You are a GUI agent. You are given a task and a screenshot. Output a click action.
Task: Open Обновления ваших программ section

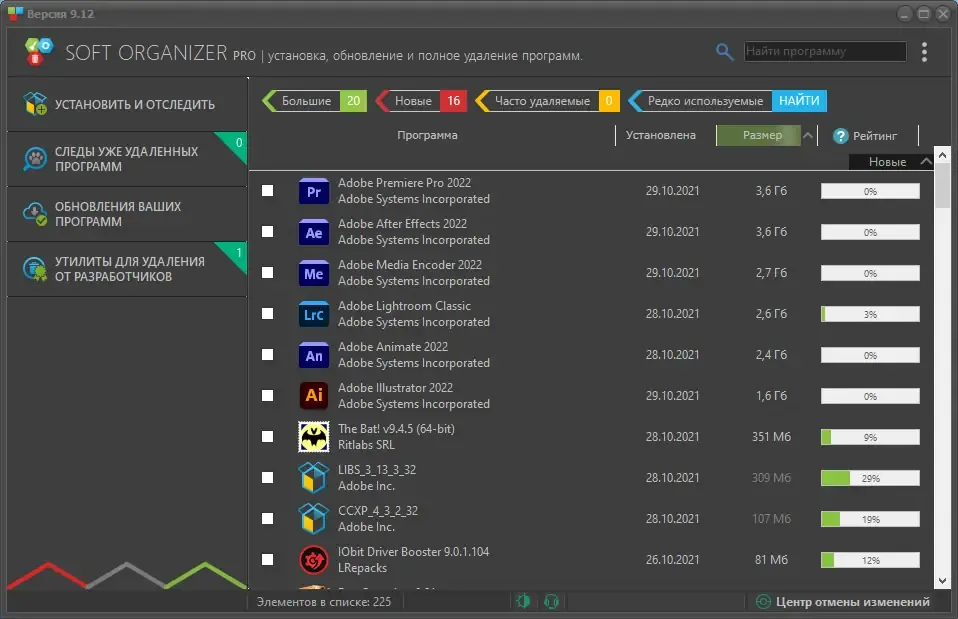pos(127,214)
